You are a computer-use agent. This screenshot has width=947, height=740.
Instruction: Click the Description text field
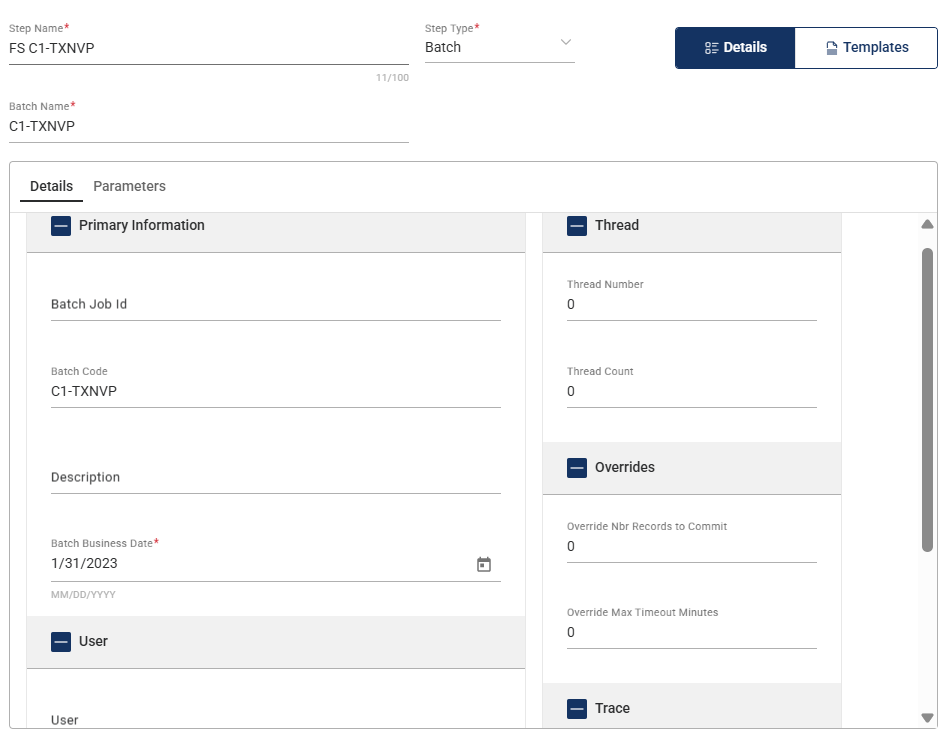[275, 477]
